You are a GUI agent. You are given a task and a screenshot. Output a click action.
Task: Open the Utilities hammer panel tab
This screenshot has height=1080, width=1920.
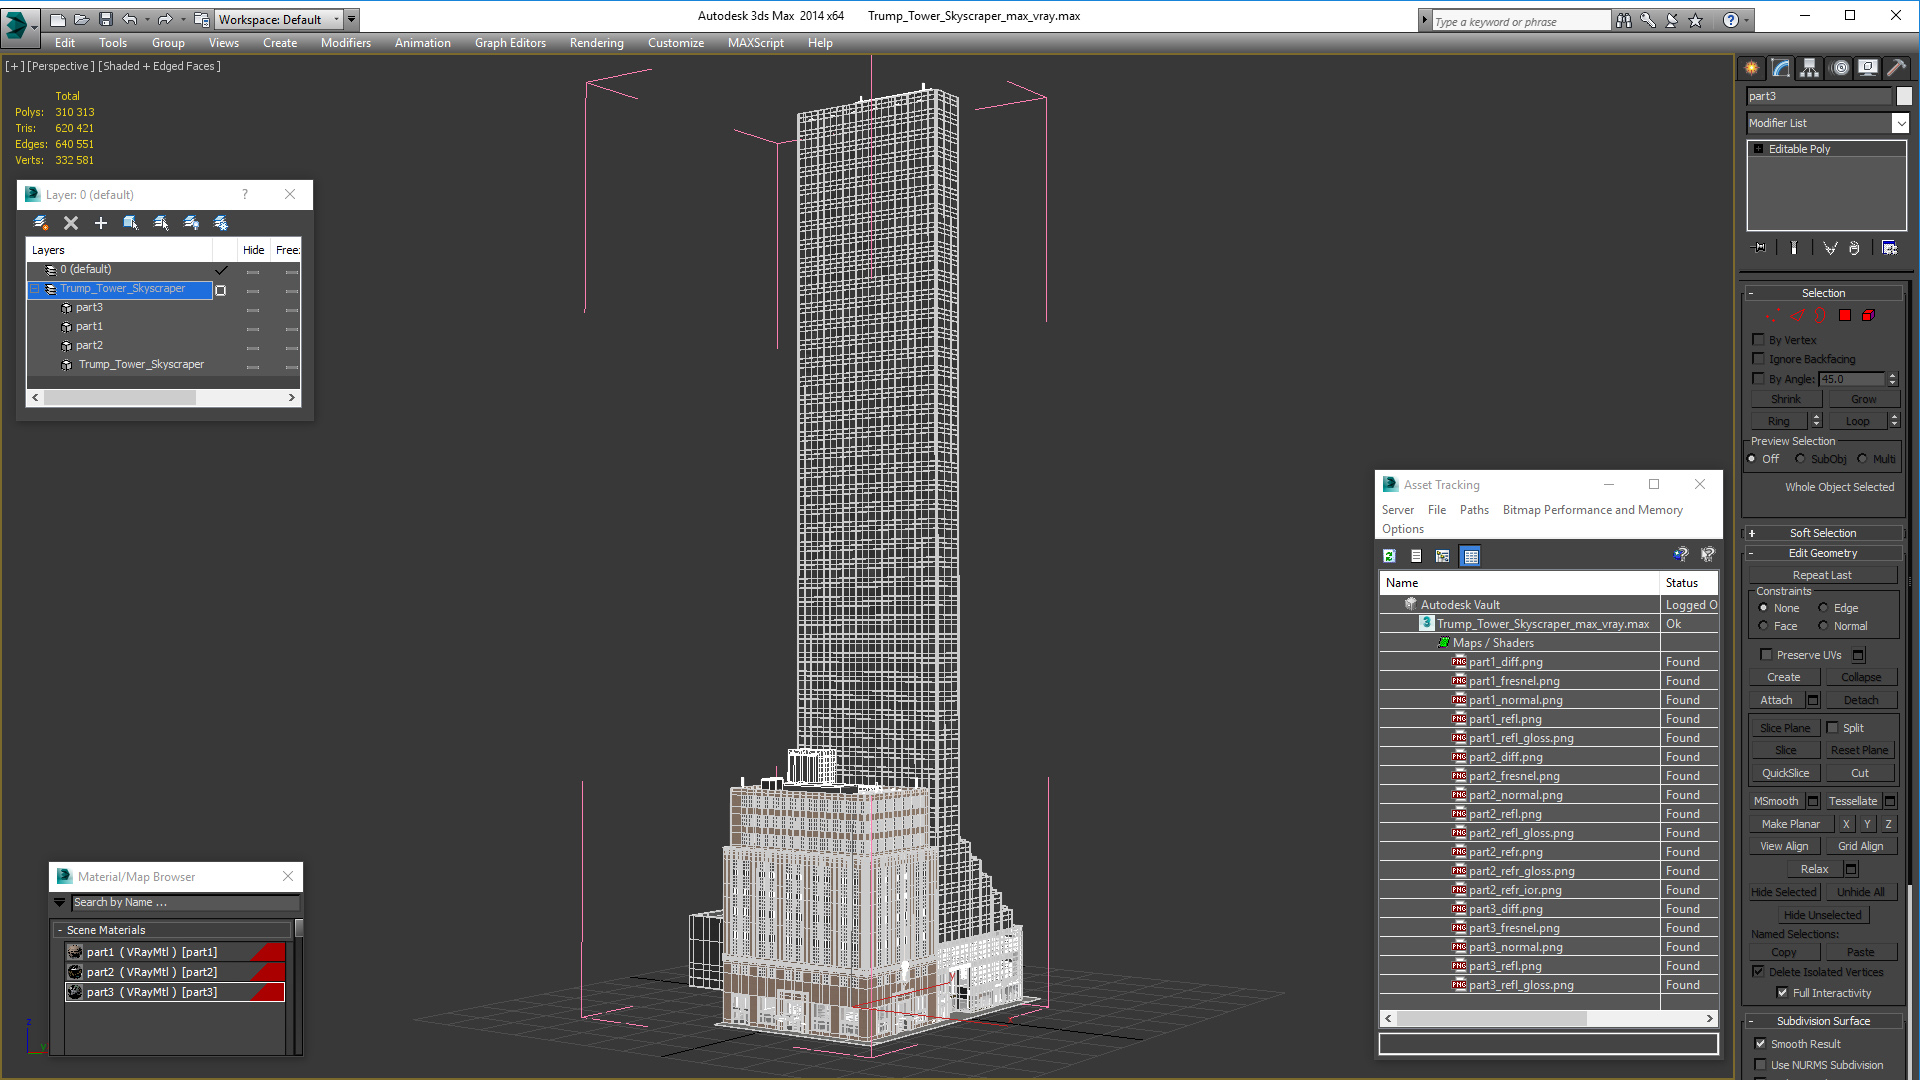click(1896, 68)
